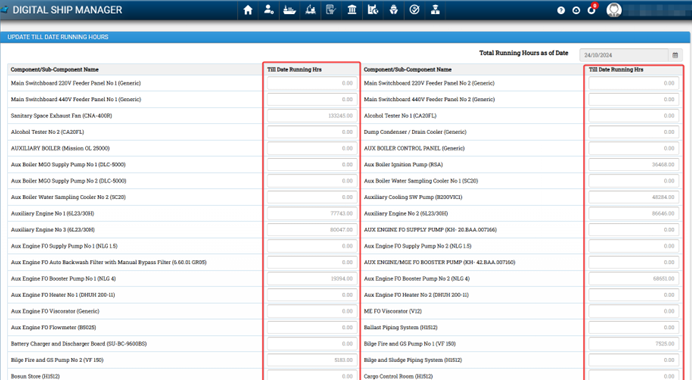
Task: Edit running hours for Main Switchboard 220V Feeder Panel No 2
Action: tap(634, 83)
